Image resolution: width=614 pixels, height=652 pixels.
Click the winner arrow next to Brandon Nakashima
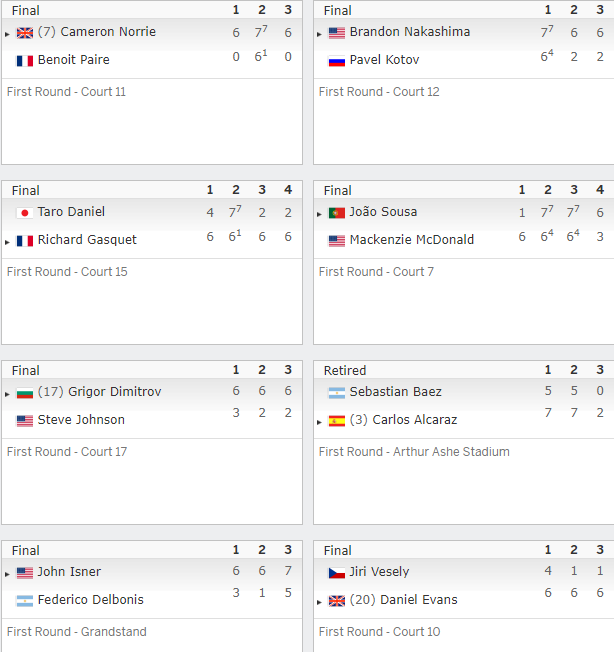pyautogui.click(x=319, y=34)
